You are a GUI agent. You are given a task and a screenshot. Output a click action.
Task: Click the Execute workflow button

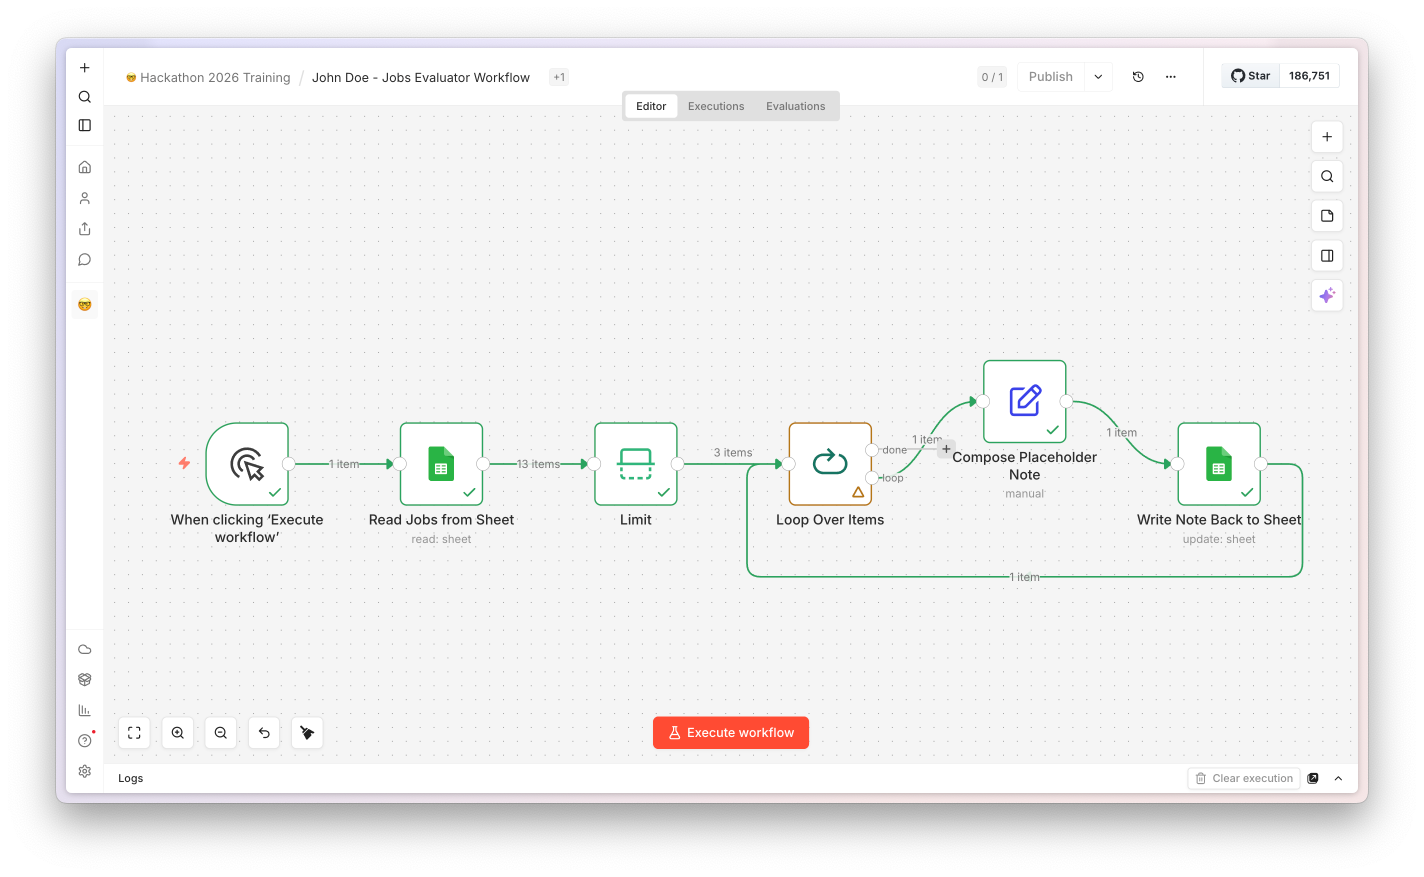tap(731, 733)
